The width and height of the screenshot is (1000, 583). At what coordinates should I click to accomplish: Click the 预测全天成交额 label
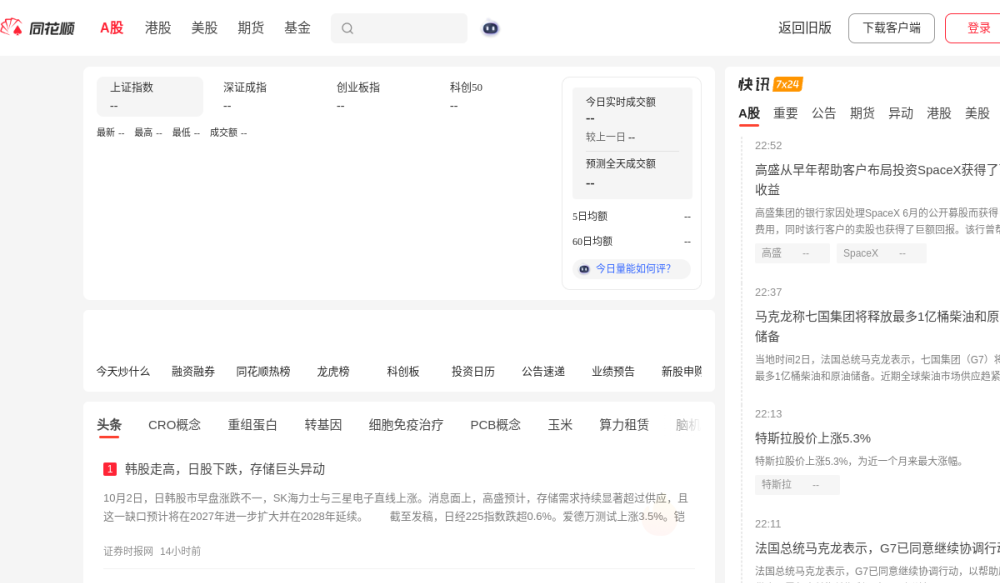(x=621, y=164)
